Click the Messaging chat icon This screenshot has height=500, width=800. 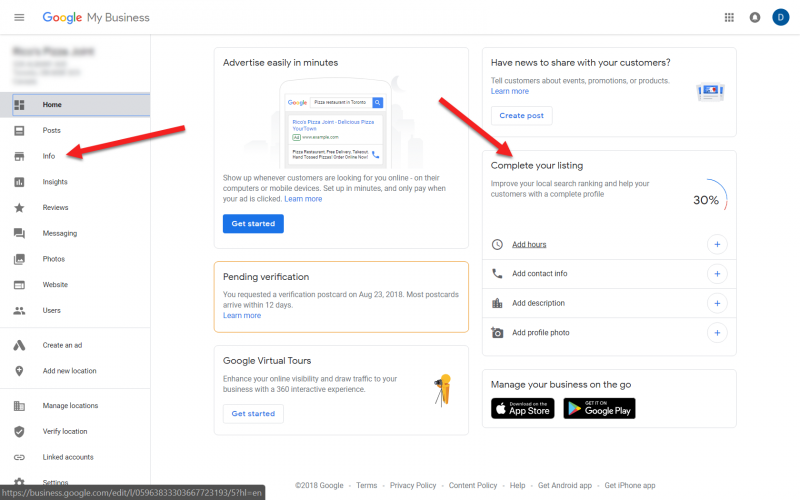coord(19,233)
